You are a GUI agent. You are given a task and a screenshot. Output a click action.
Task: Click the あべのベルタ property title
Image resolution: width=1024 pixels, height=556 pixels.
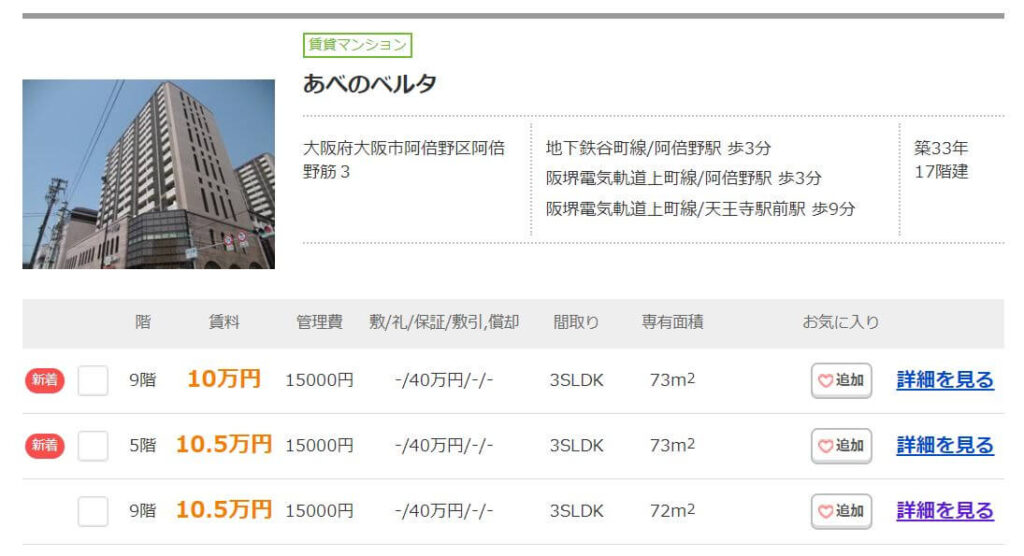tap(369, 84)
